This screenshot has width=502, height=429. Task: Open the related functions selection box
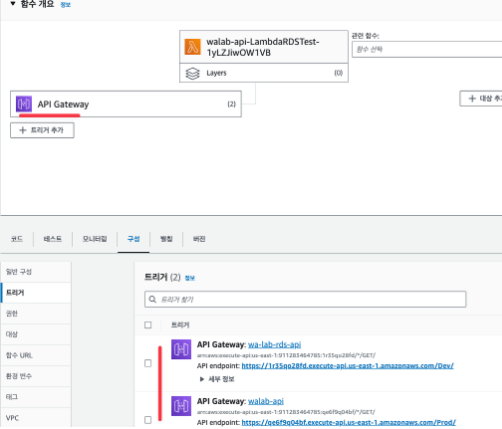click(427, 49)
